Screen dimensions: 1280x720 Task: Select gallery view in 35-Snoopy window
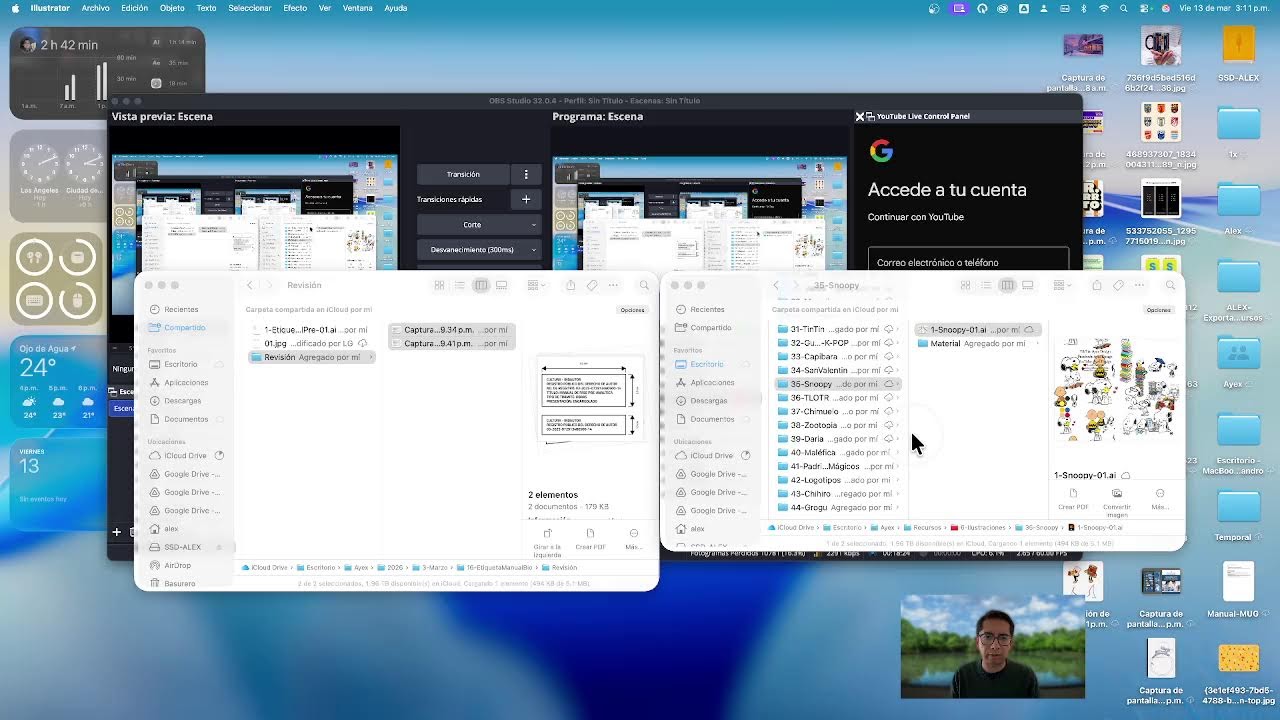pos(1028,285)
